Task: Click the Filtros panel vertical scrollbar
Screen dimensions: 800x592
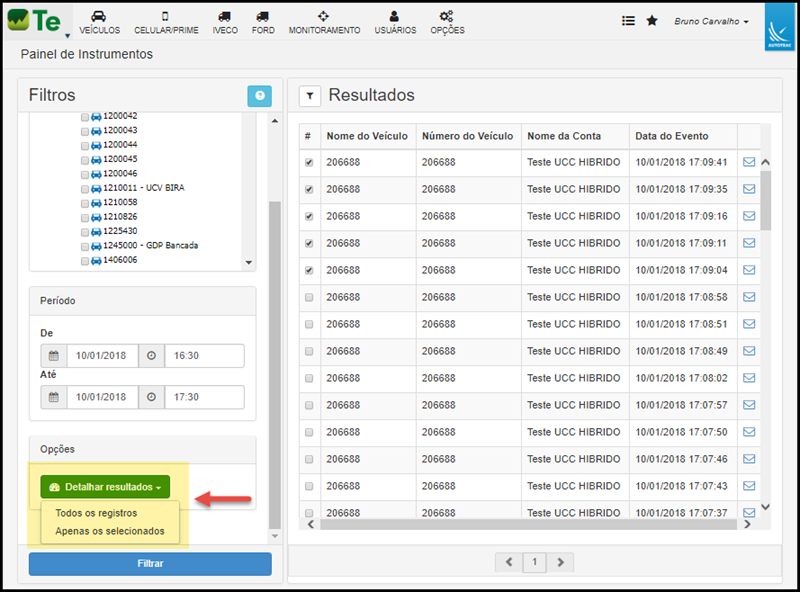Action: click(x=275, y=365)
